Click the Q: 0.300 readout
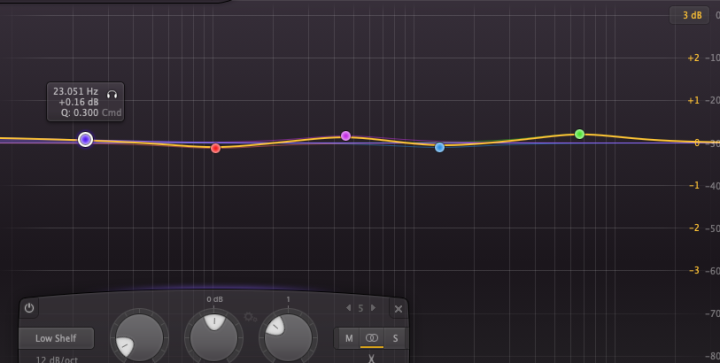Viewport: 720px width, 363px height. click(79, 112)
